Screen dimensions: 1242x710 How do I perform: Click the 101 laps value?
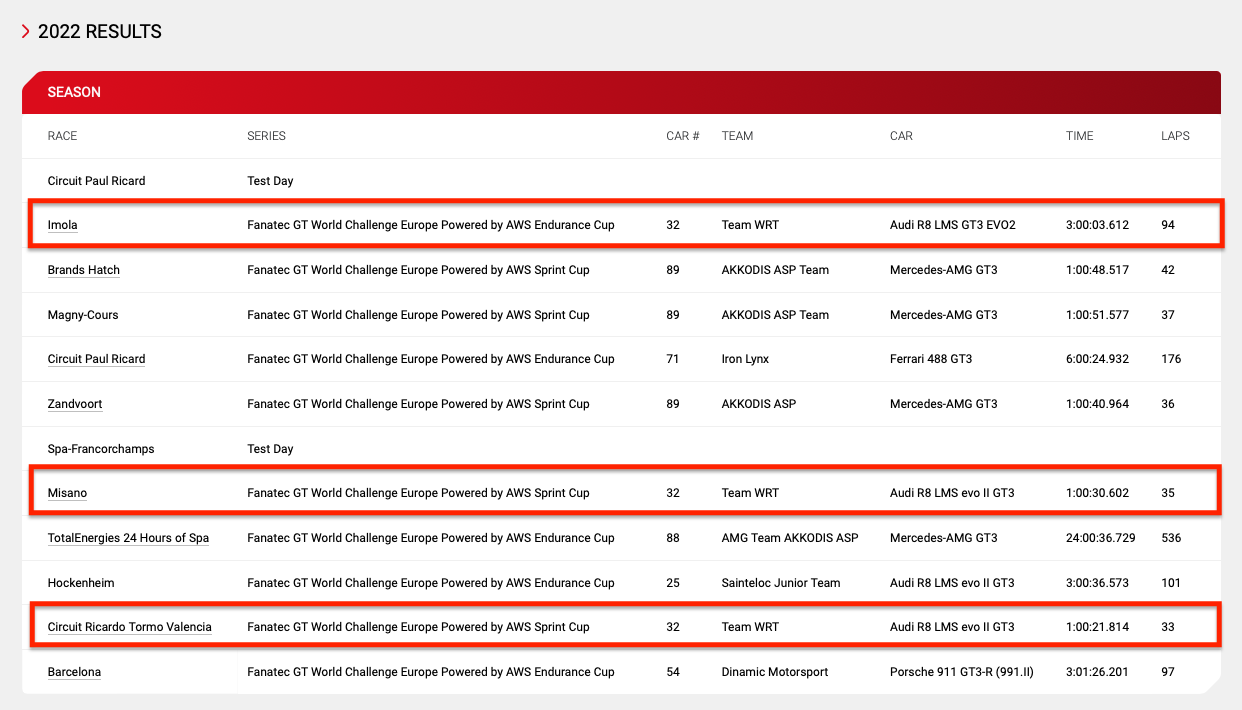[1171, 583]
